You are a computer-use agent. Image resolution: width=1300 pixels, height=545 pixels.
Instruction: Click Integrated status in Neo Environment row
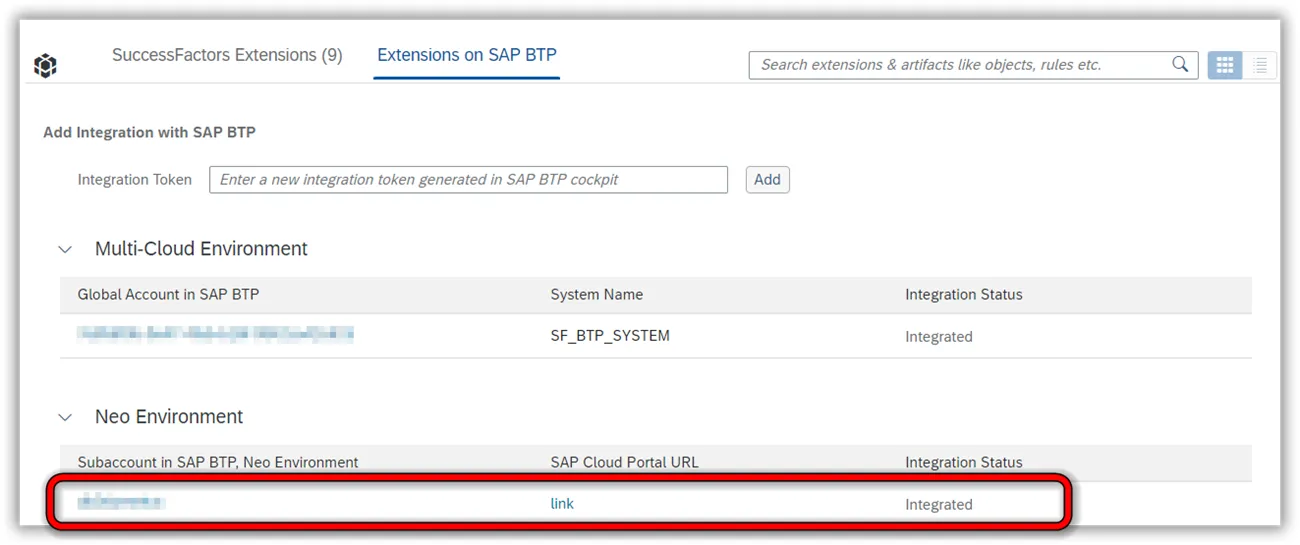tap(939, 505)
